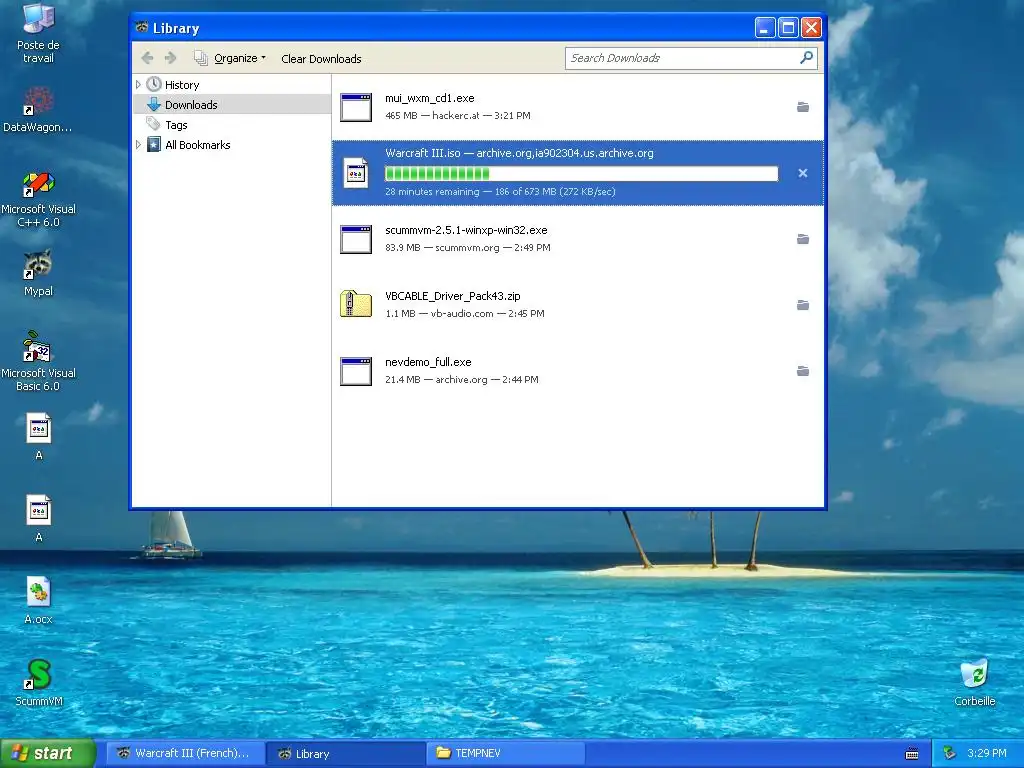Screen dimensions: 1024x768
Task: Switch to TEMPNEV folder taskbar button
Action: [x=505, y=753]
